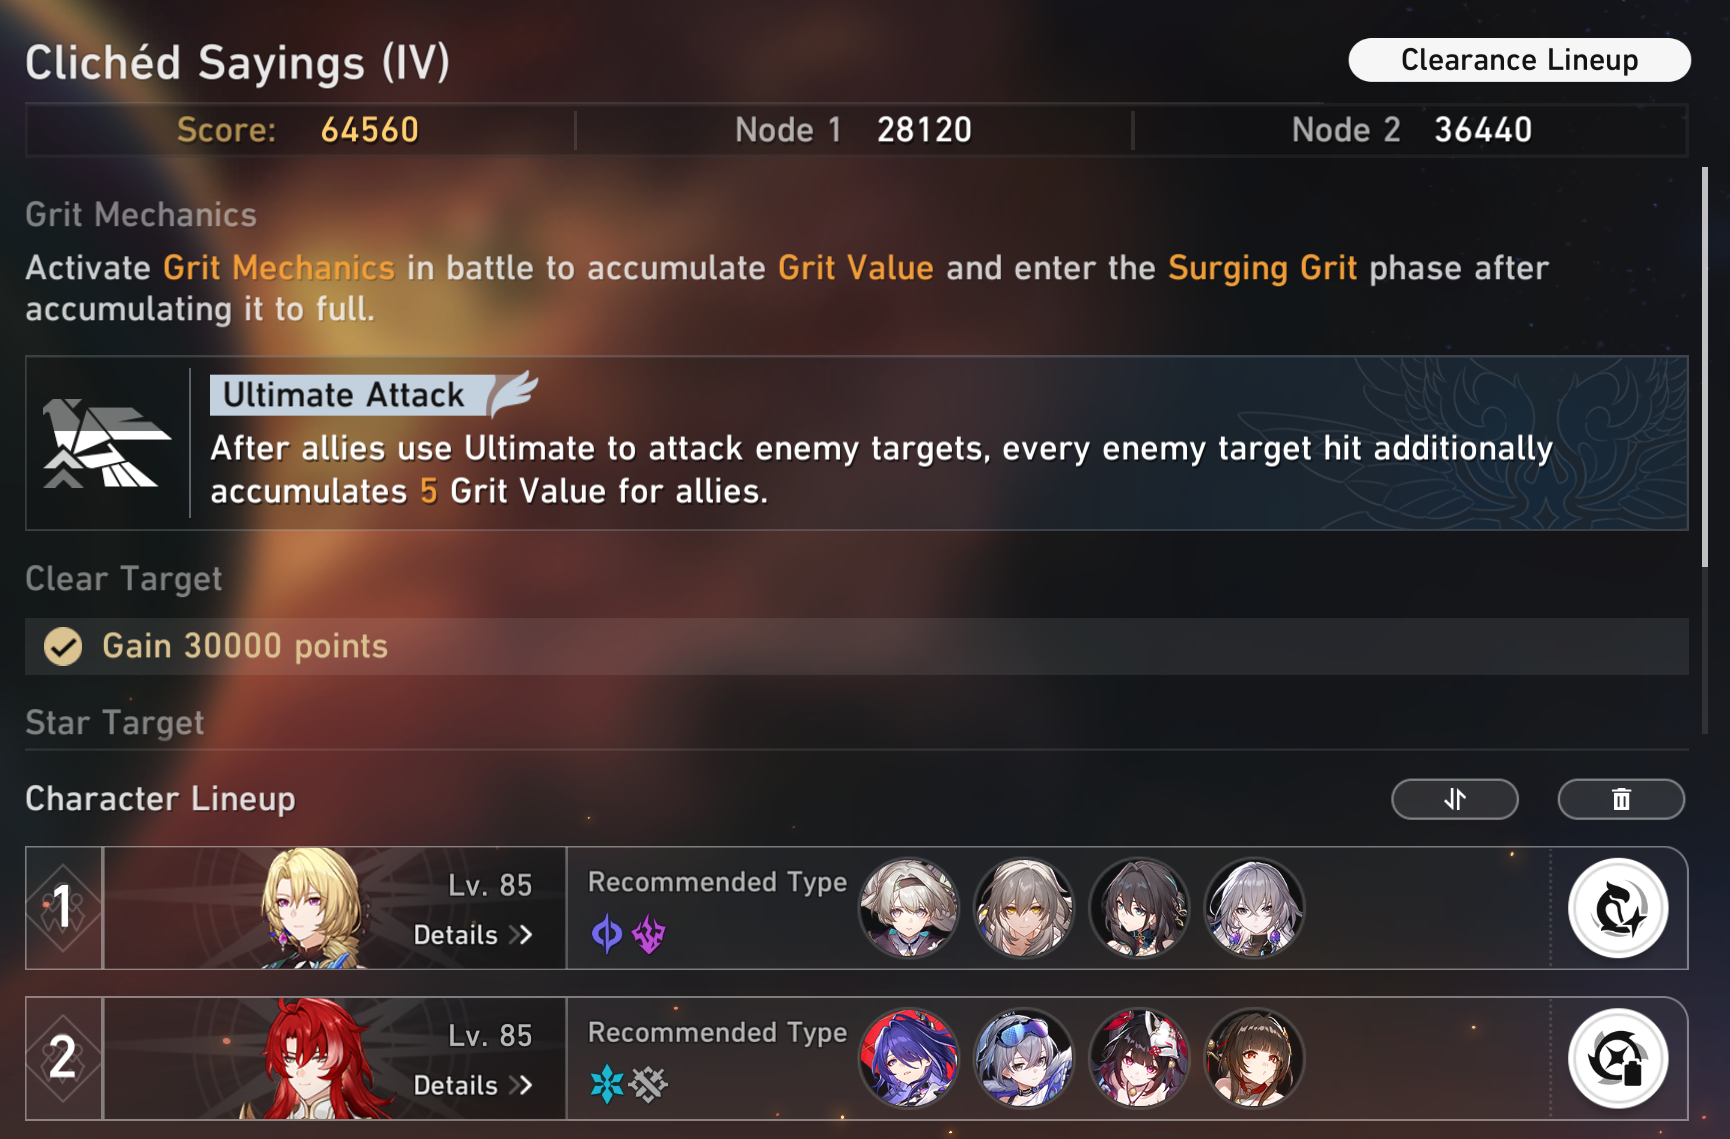This screenshot has width=1730, height=1139.
Task: Click the vertical scrollbar on the right edge
Action: click(1705, 368)
